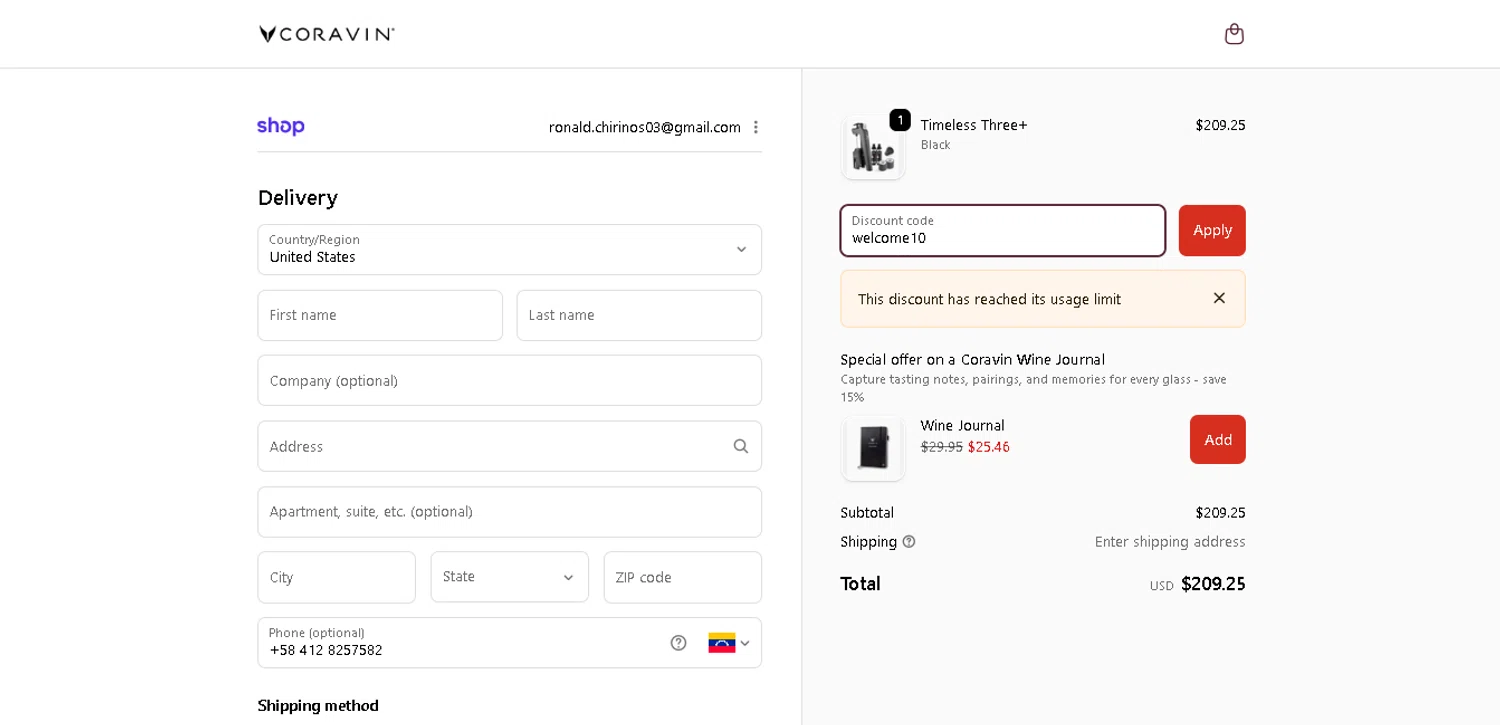Click the address search magnifier icon
1500x725 pixels.
point(741,446)
